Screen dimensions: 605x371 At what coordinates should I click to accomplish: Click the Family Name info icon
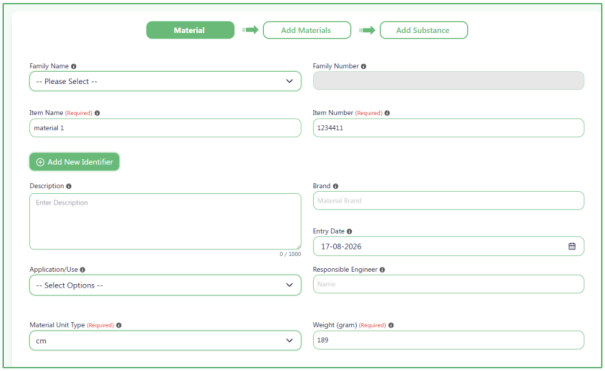pyautogui.click(x=73, y=66)
